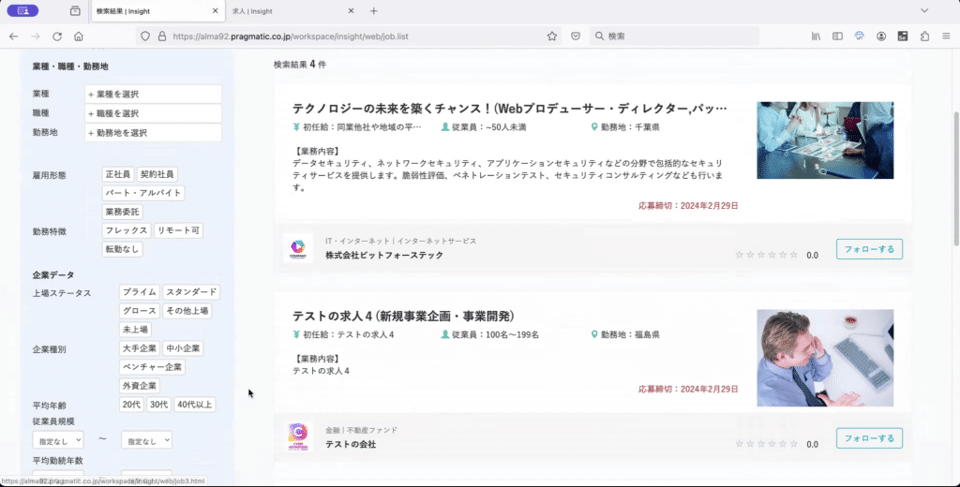Select the 検索結果 | Insight tab
The height and width of the screenshot is (487, 960).
[157, 11]
